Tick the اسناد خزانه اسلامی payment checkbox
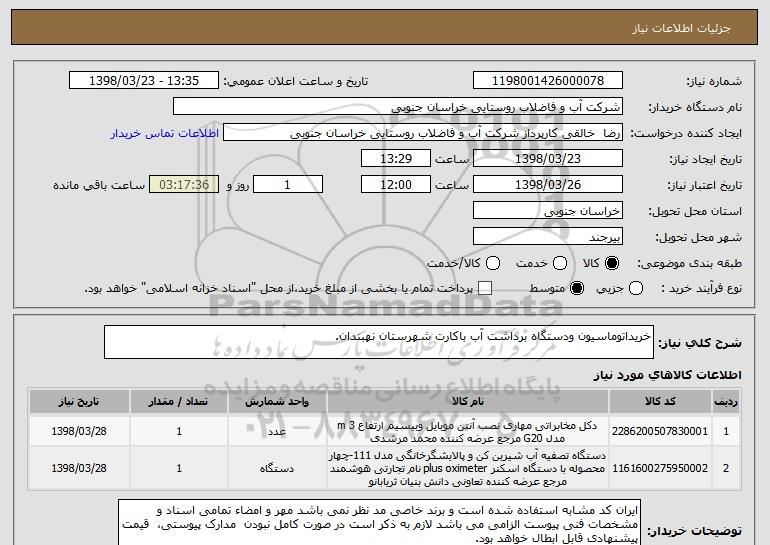Viewport: 770px width, 545px height. pyautogui.click(x=485, y=288)
